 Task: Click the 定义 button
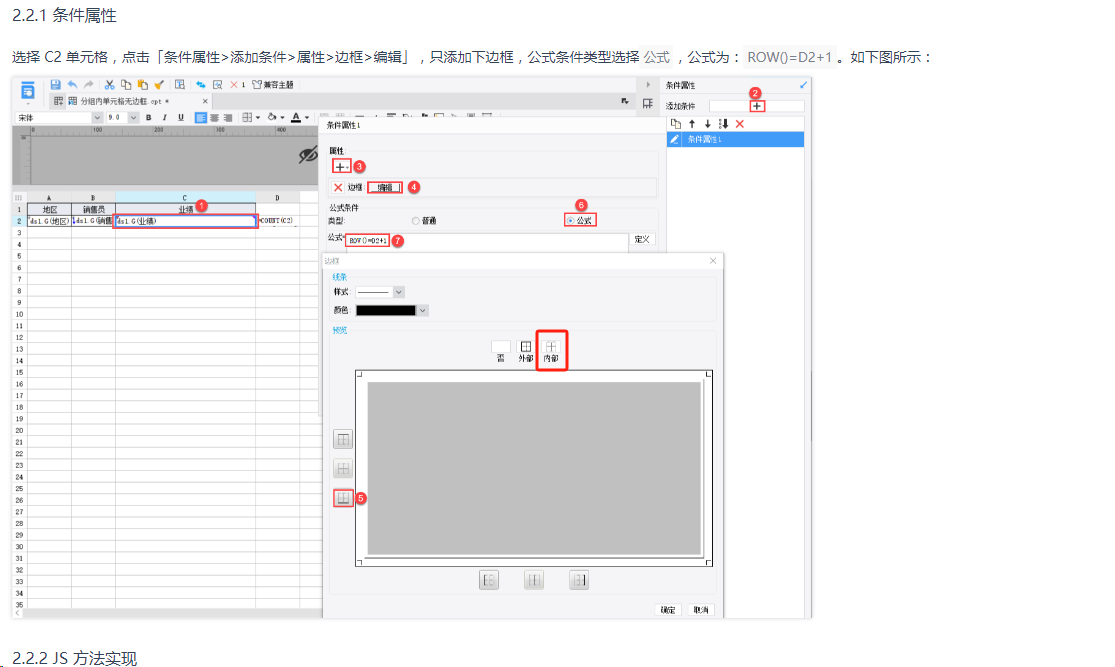(642, 240)
